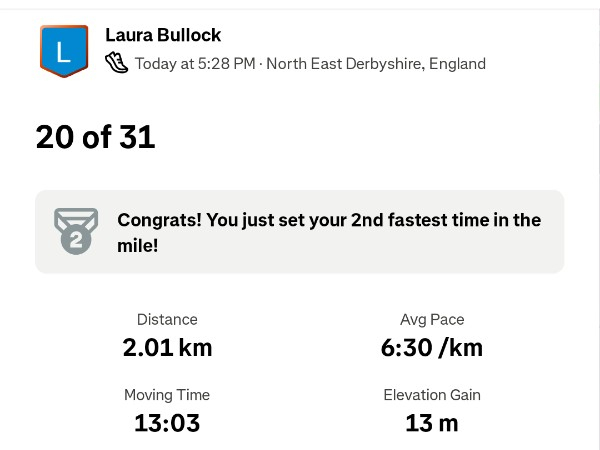Click the Elevation Gain stat label
The image size is (600, 450).
coord(432,395)
